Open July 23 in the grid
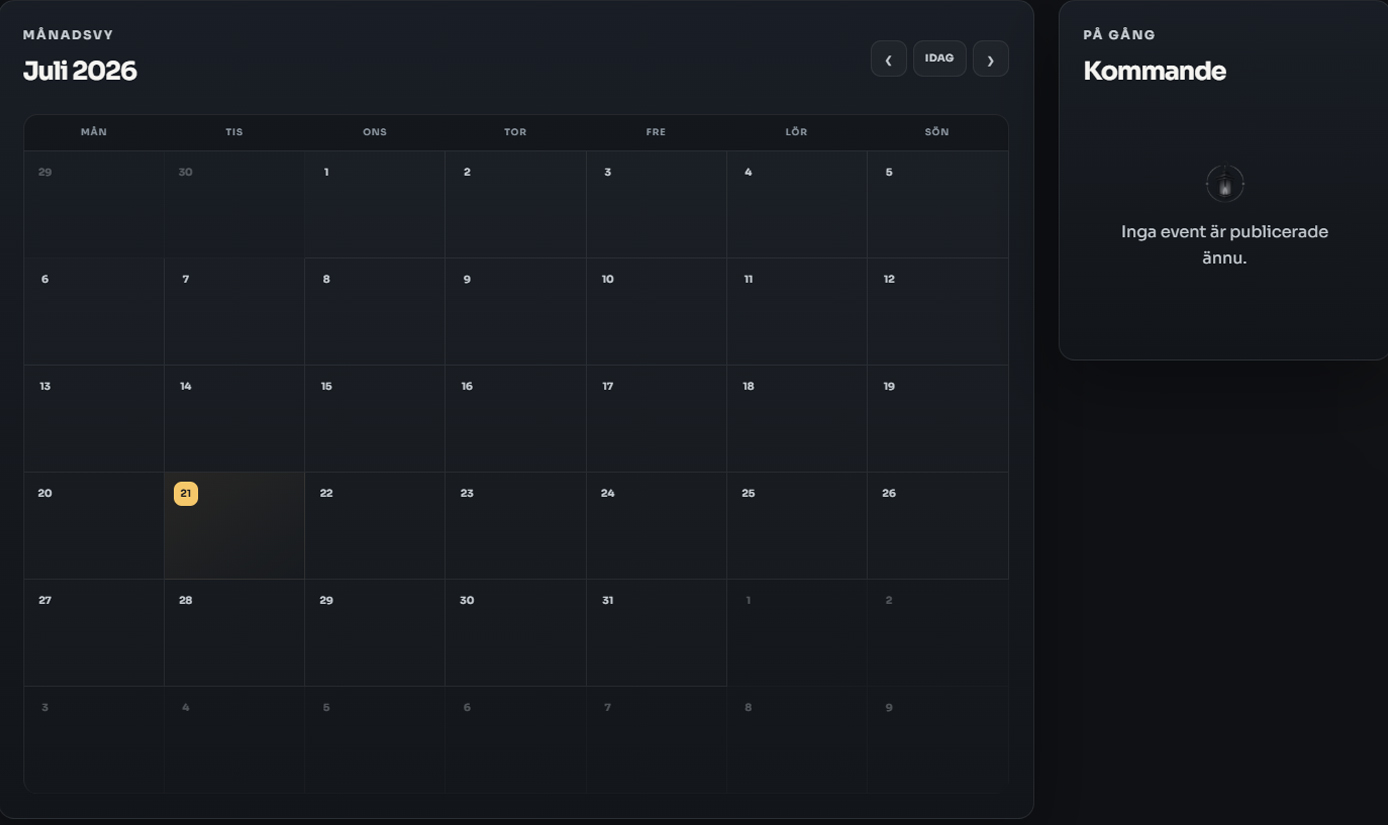The width and height of the screenshot is (1388, 825). coord(515,525)
